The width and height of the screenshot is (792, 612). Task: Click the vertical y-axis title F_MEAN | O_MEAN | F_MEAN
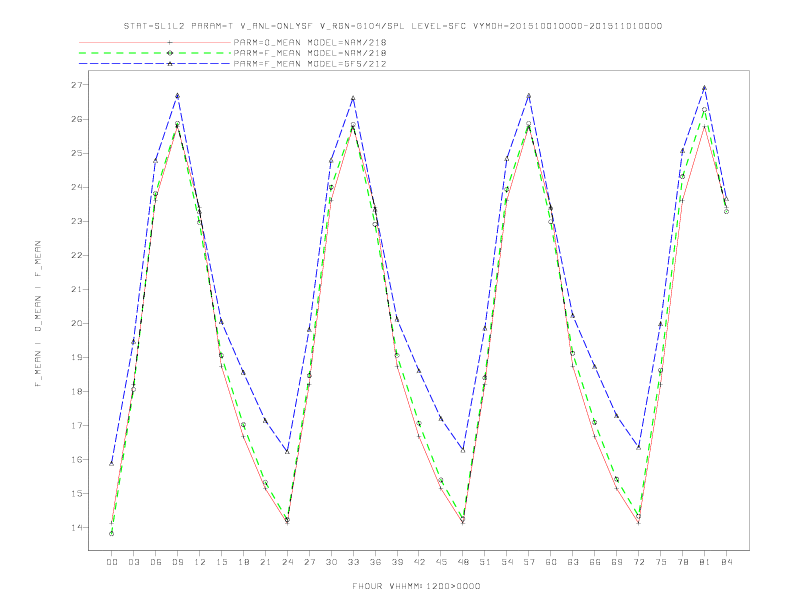(x=38, y=314)
